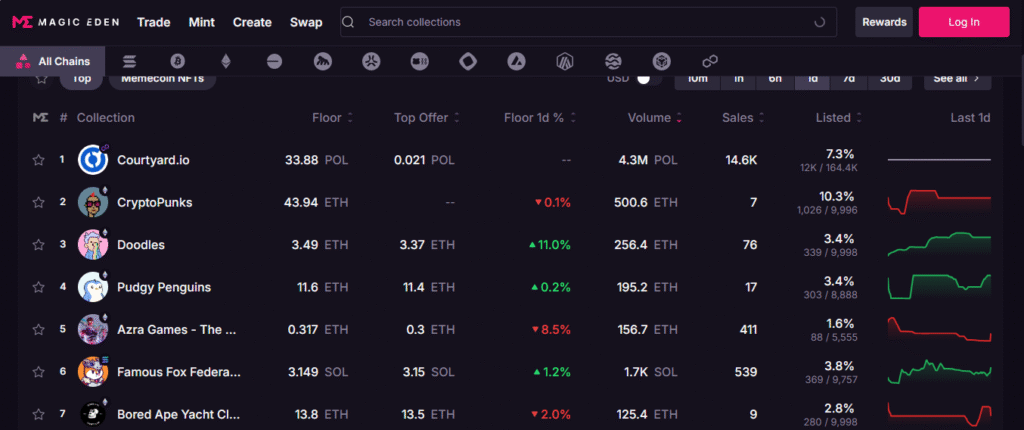Favorite Doodles with its star
Viewport: 1024px width, 430px height.
coord(39,245)
